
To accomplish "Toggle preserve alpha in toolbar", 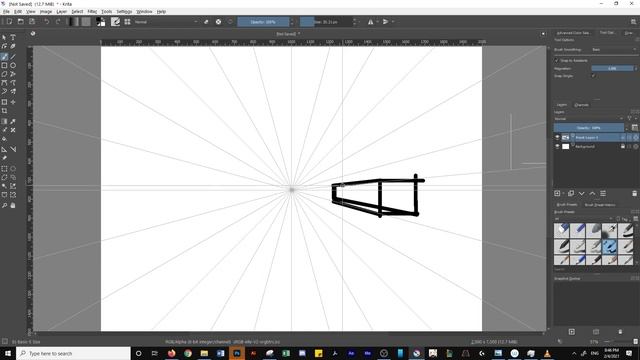I will pyautogui.click(x=218, y=22).
